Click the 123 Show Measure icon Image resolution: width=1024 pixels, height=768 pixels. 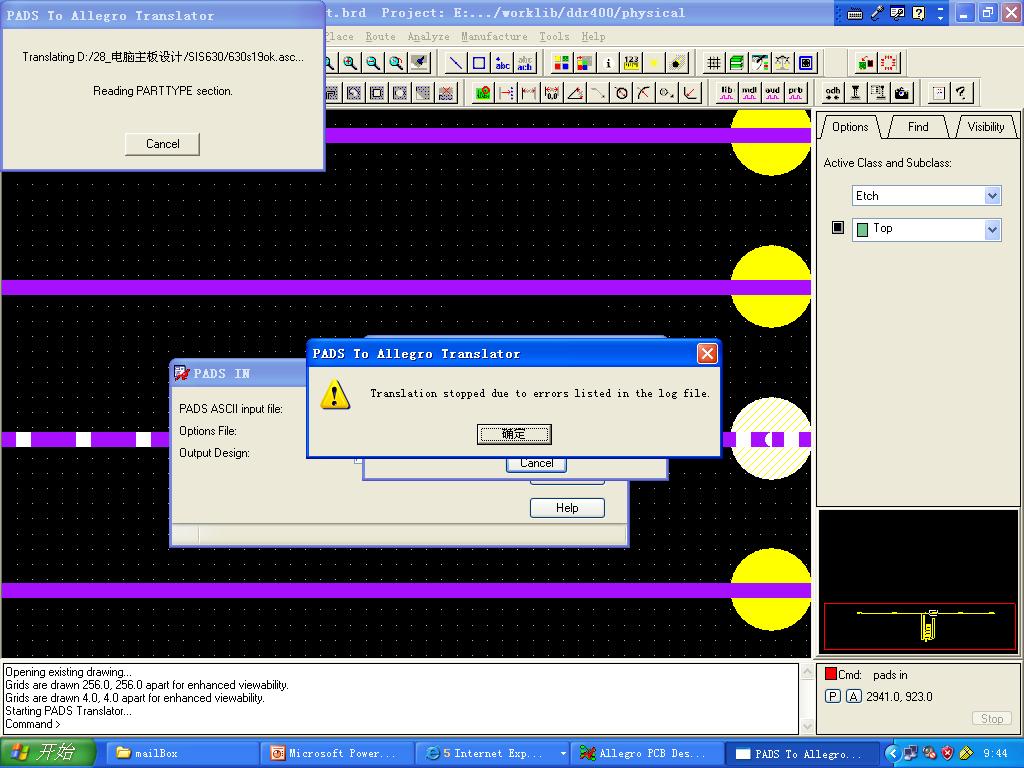pos(631,63)
